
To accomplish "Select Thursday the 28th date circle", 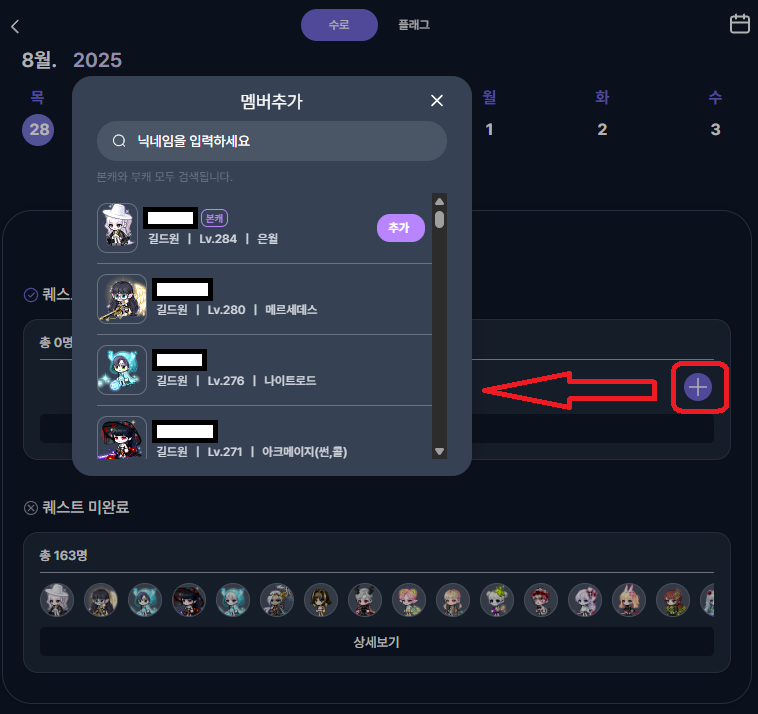I will 38,130.
